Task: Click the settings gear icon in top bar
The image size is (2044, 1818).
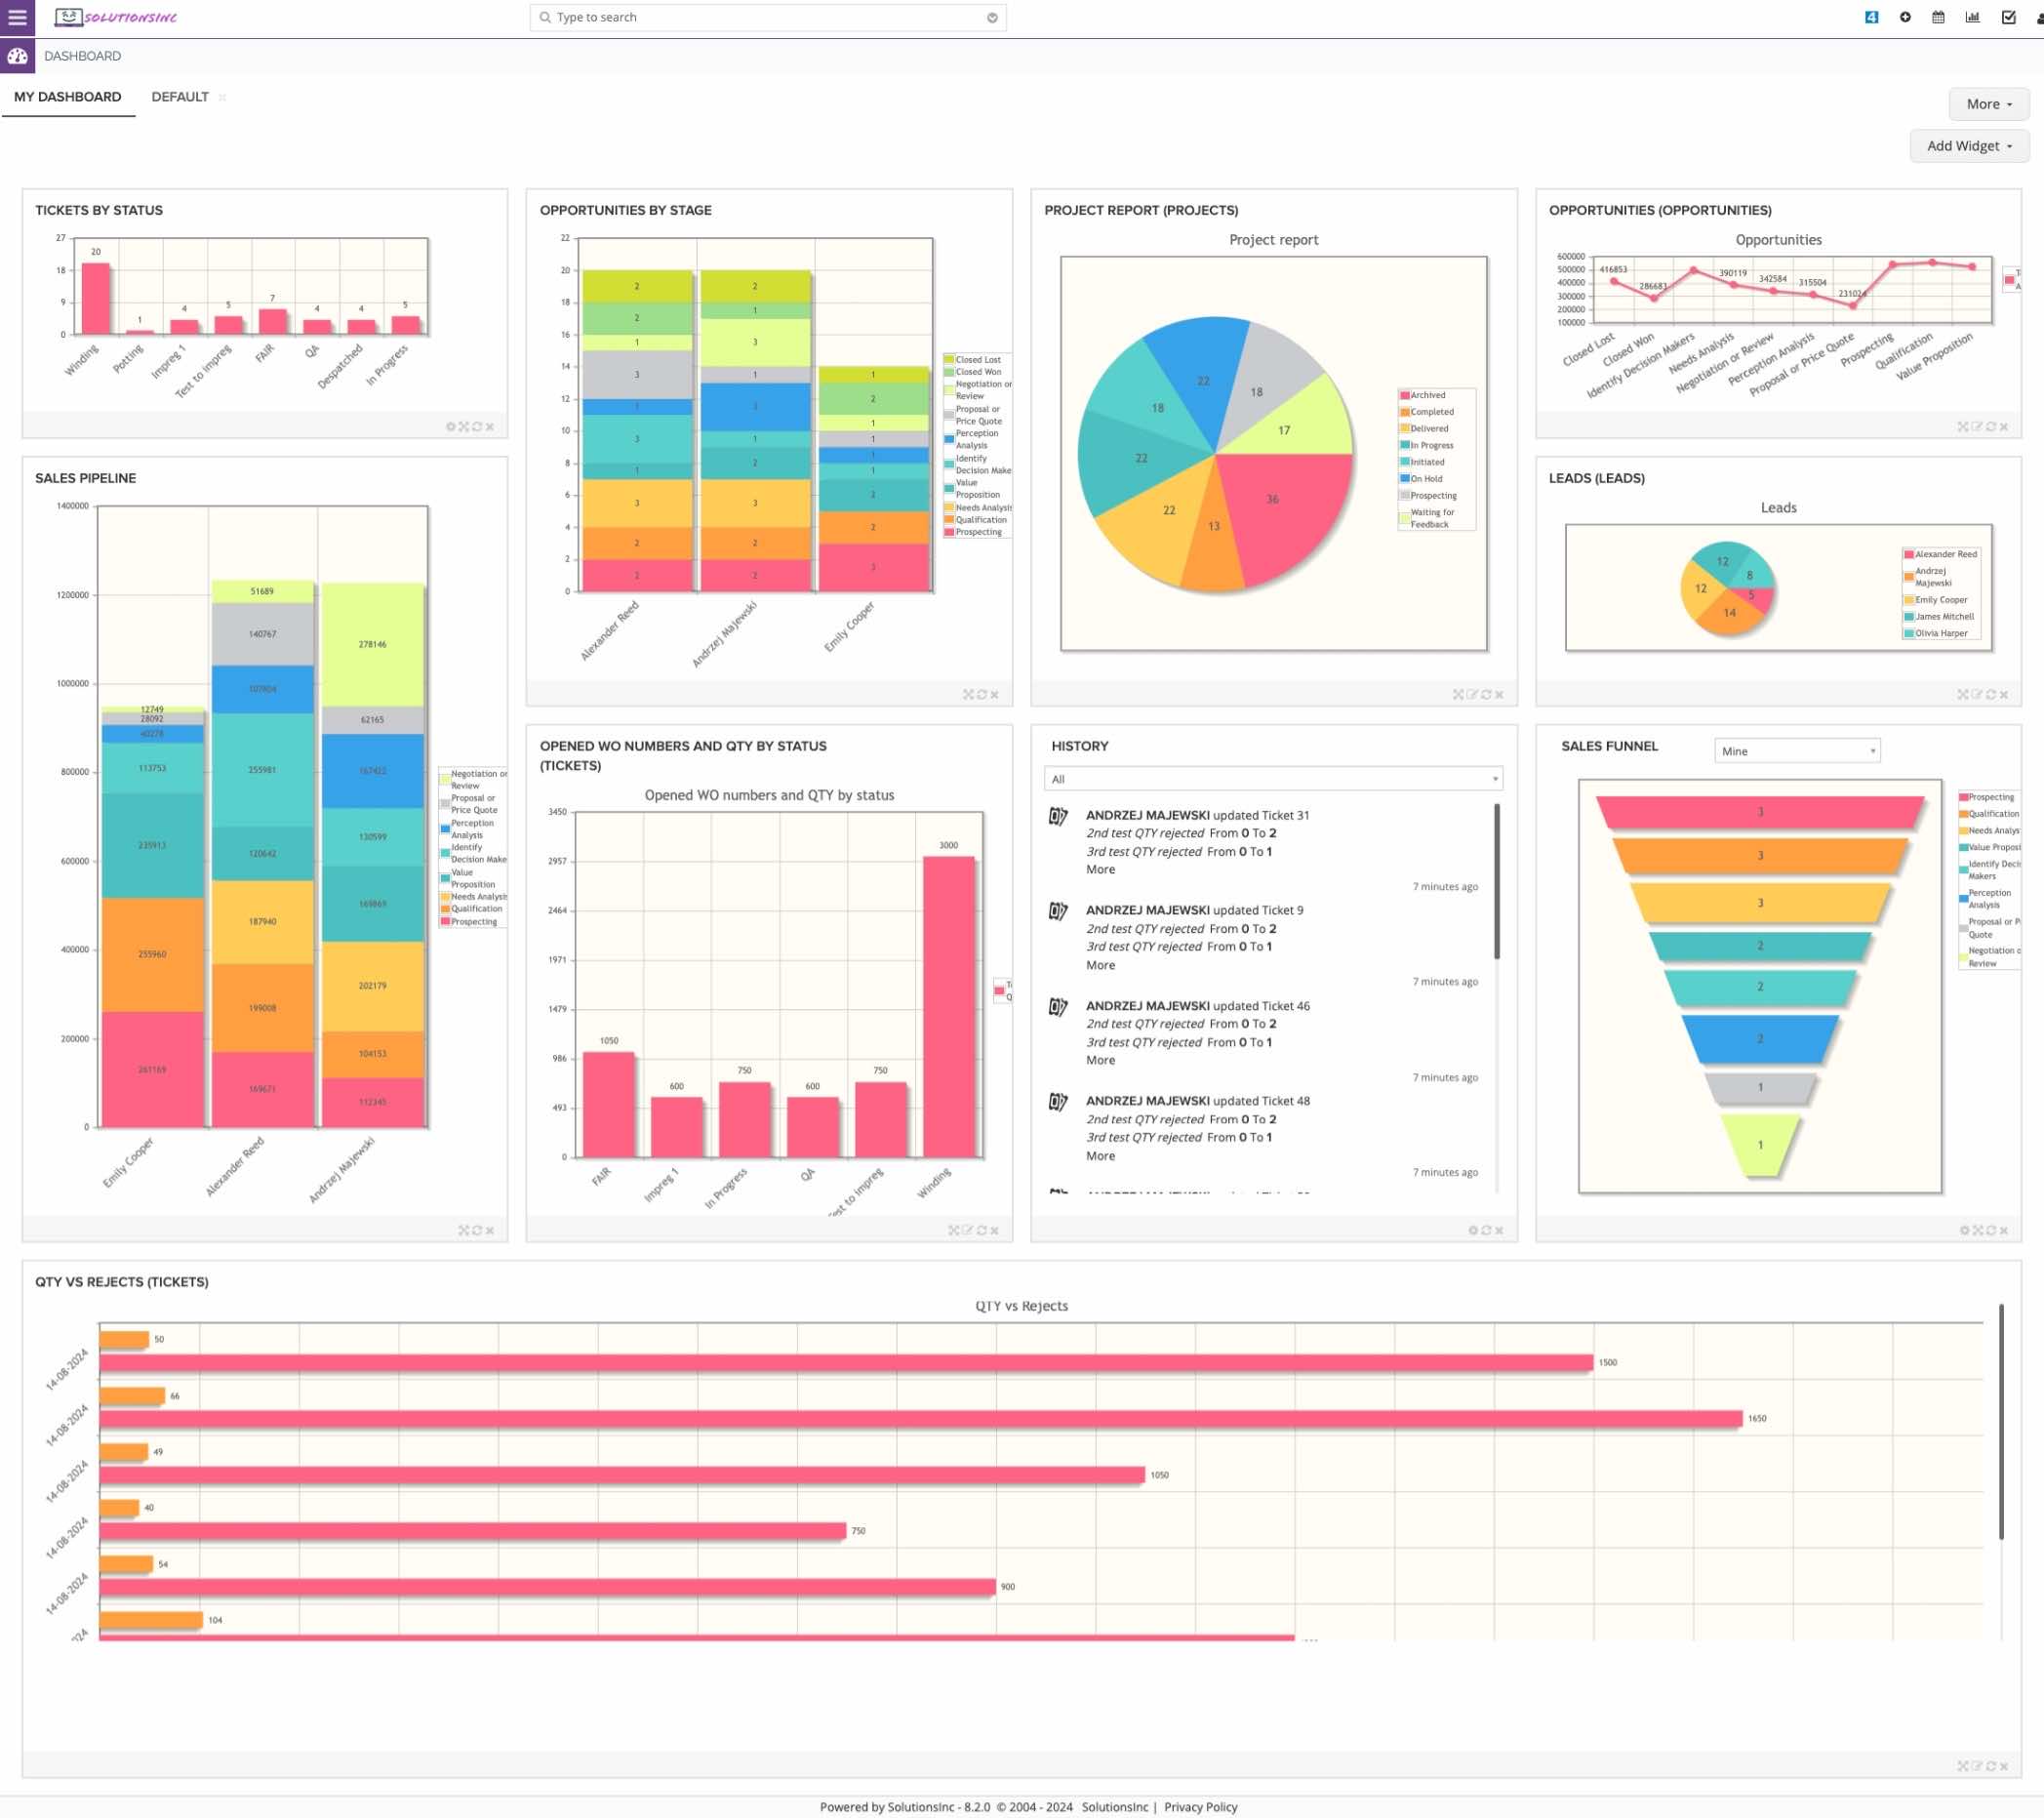Action: pos(1904,16)
